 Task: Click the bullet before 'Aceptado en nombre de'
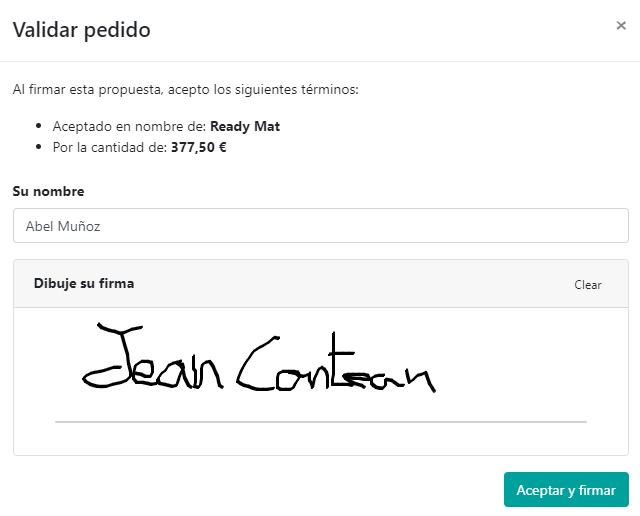[39, 127]
